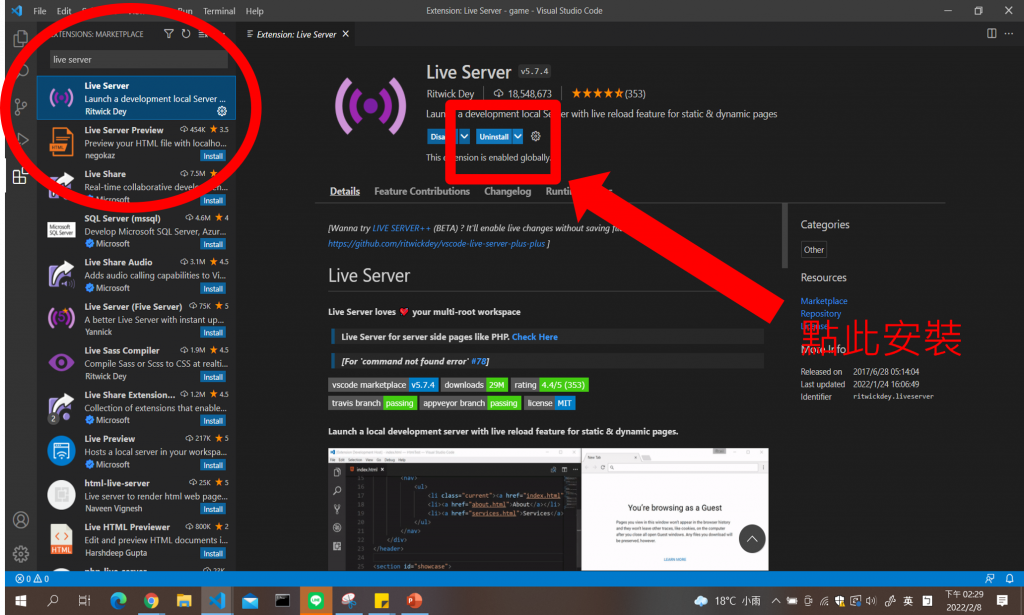The height and width of the screenshot is (615, 1024).
Task: Open Windows taskbar search
Action: point(53,601)
